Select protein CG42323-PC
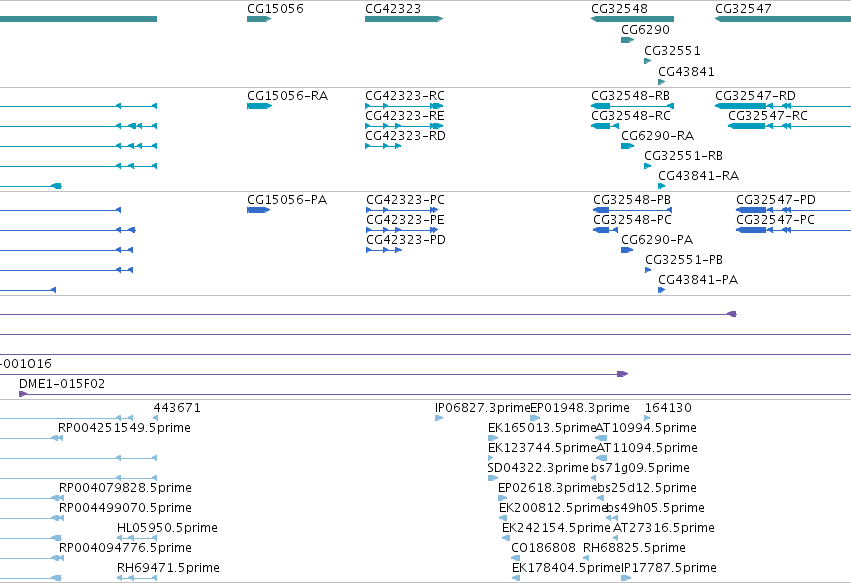 [405, 200]
